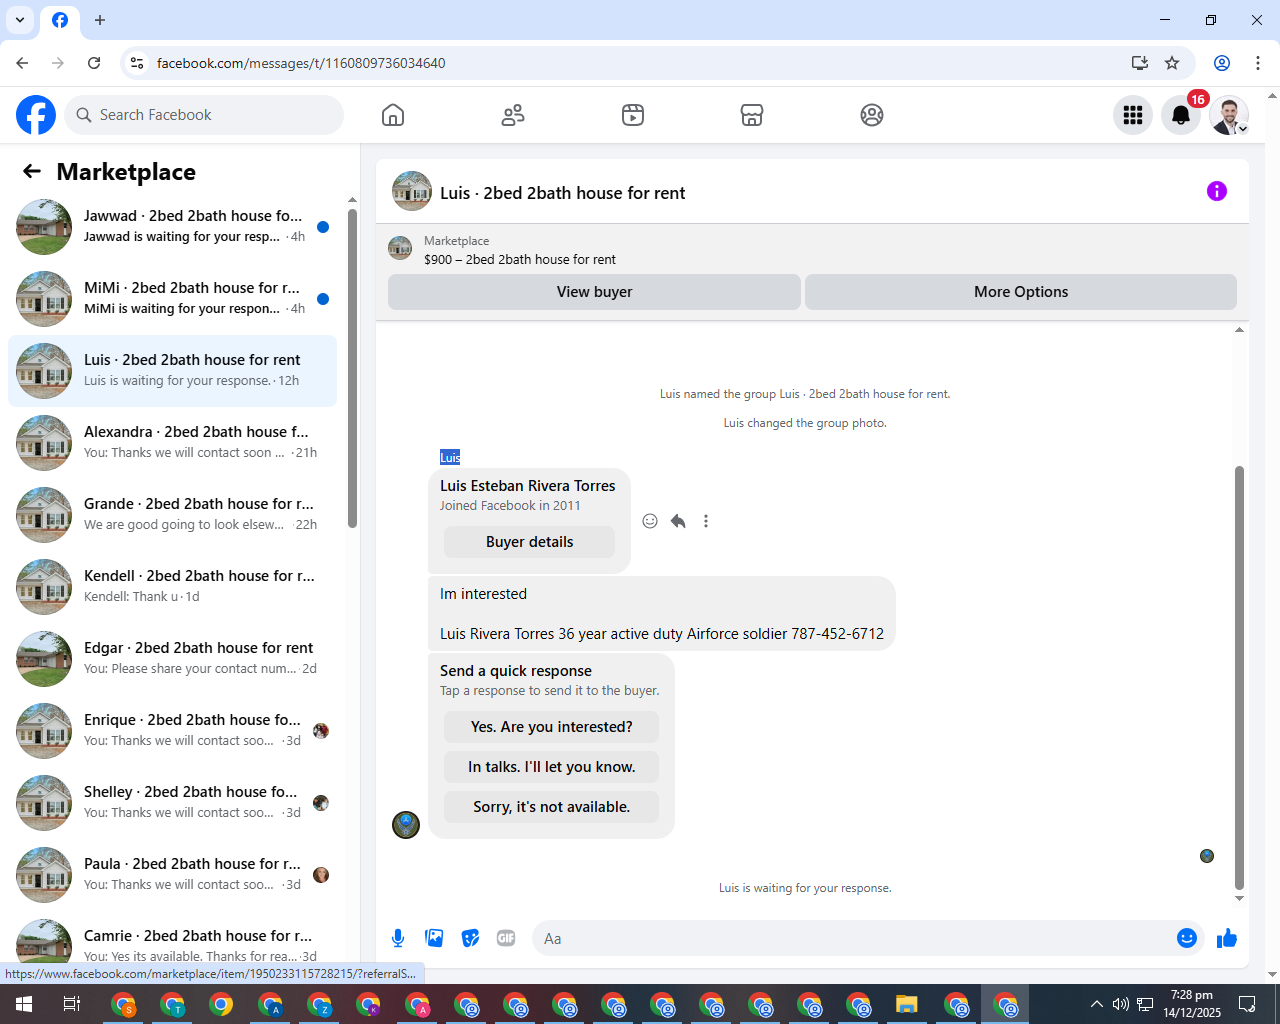Click More Options button
Image resolution: width=1280 pixels, height=1024 pixels.
1021,292
